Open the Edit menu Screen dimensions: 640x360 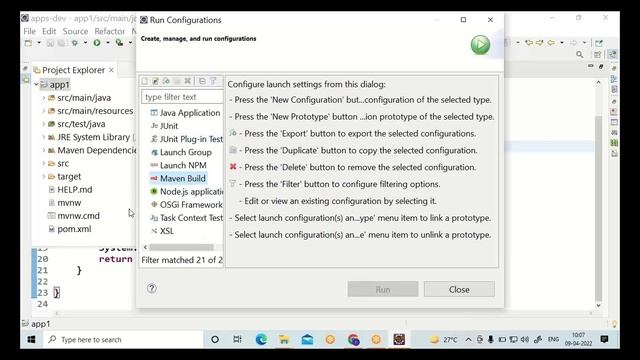point(49,31)
